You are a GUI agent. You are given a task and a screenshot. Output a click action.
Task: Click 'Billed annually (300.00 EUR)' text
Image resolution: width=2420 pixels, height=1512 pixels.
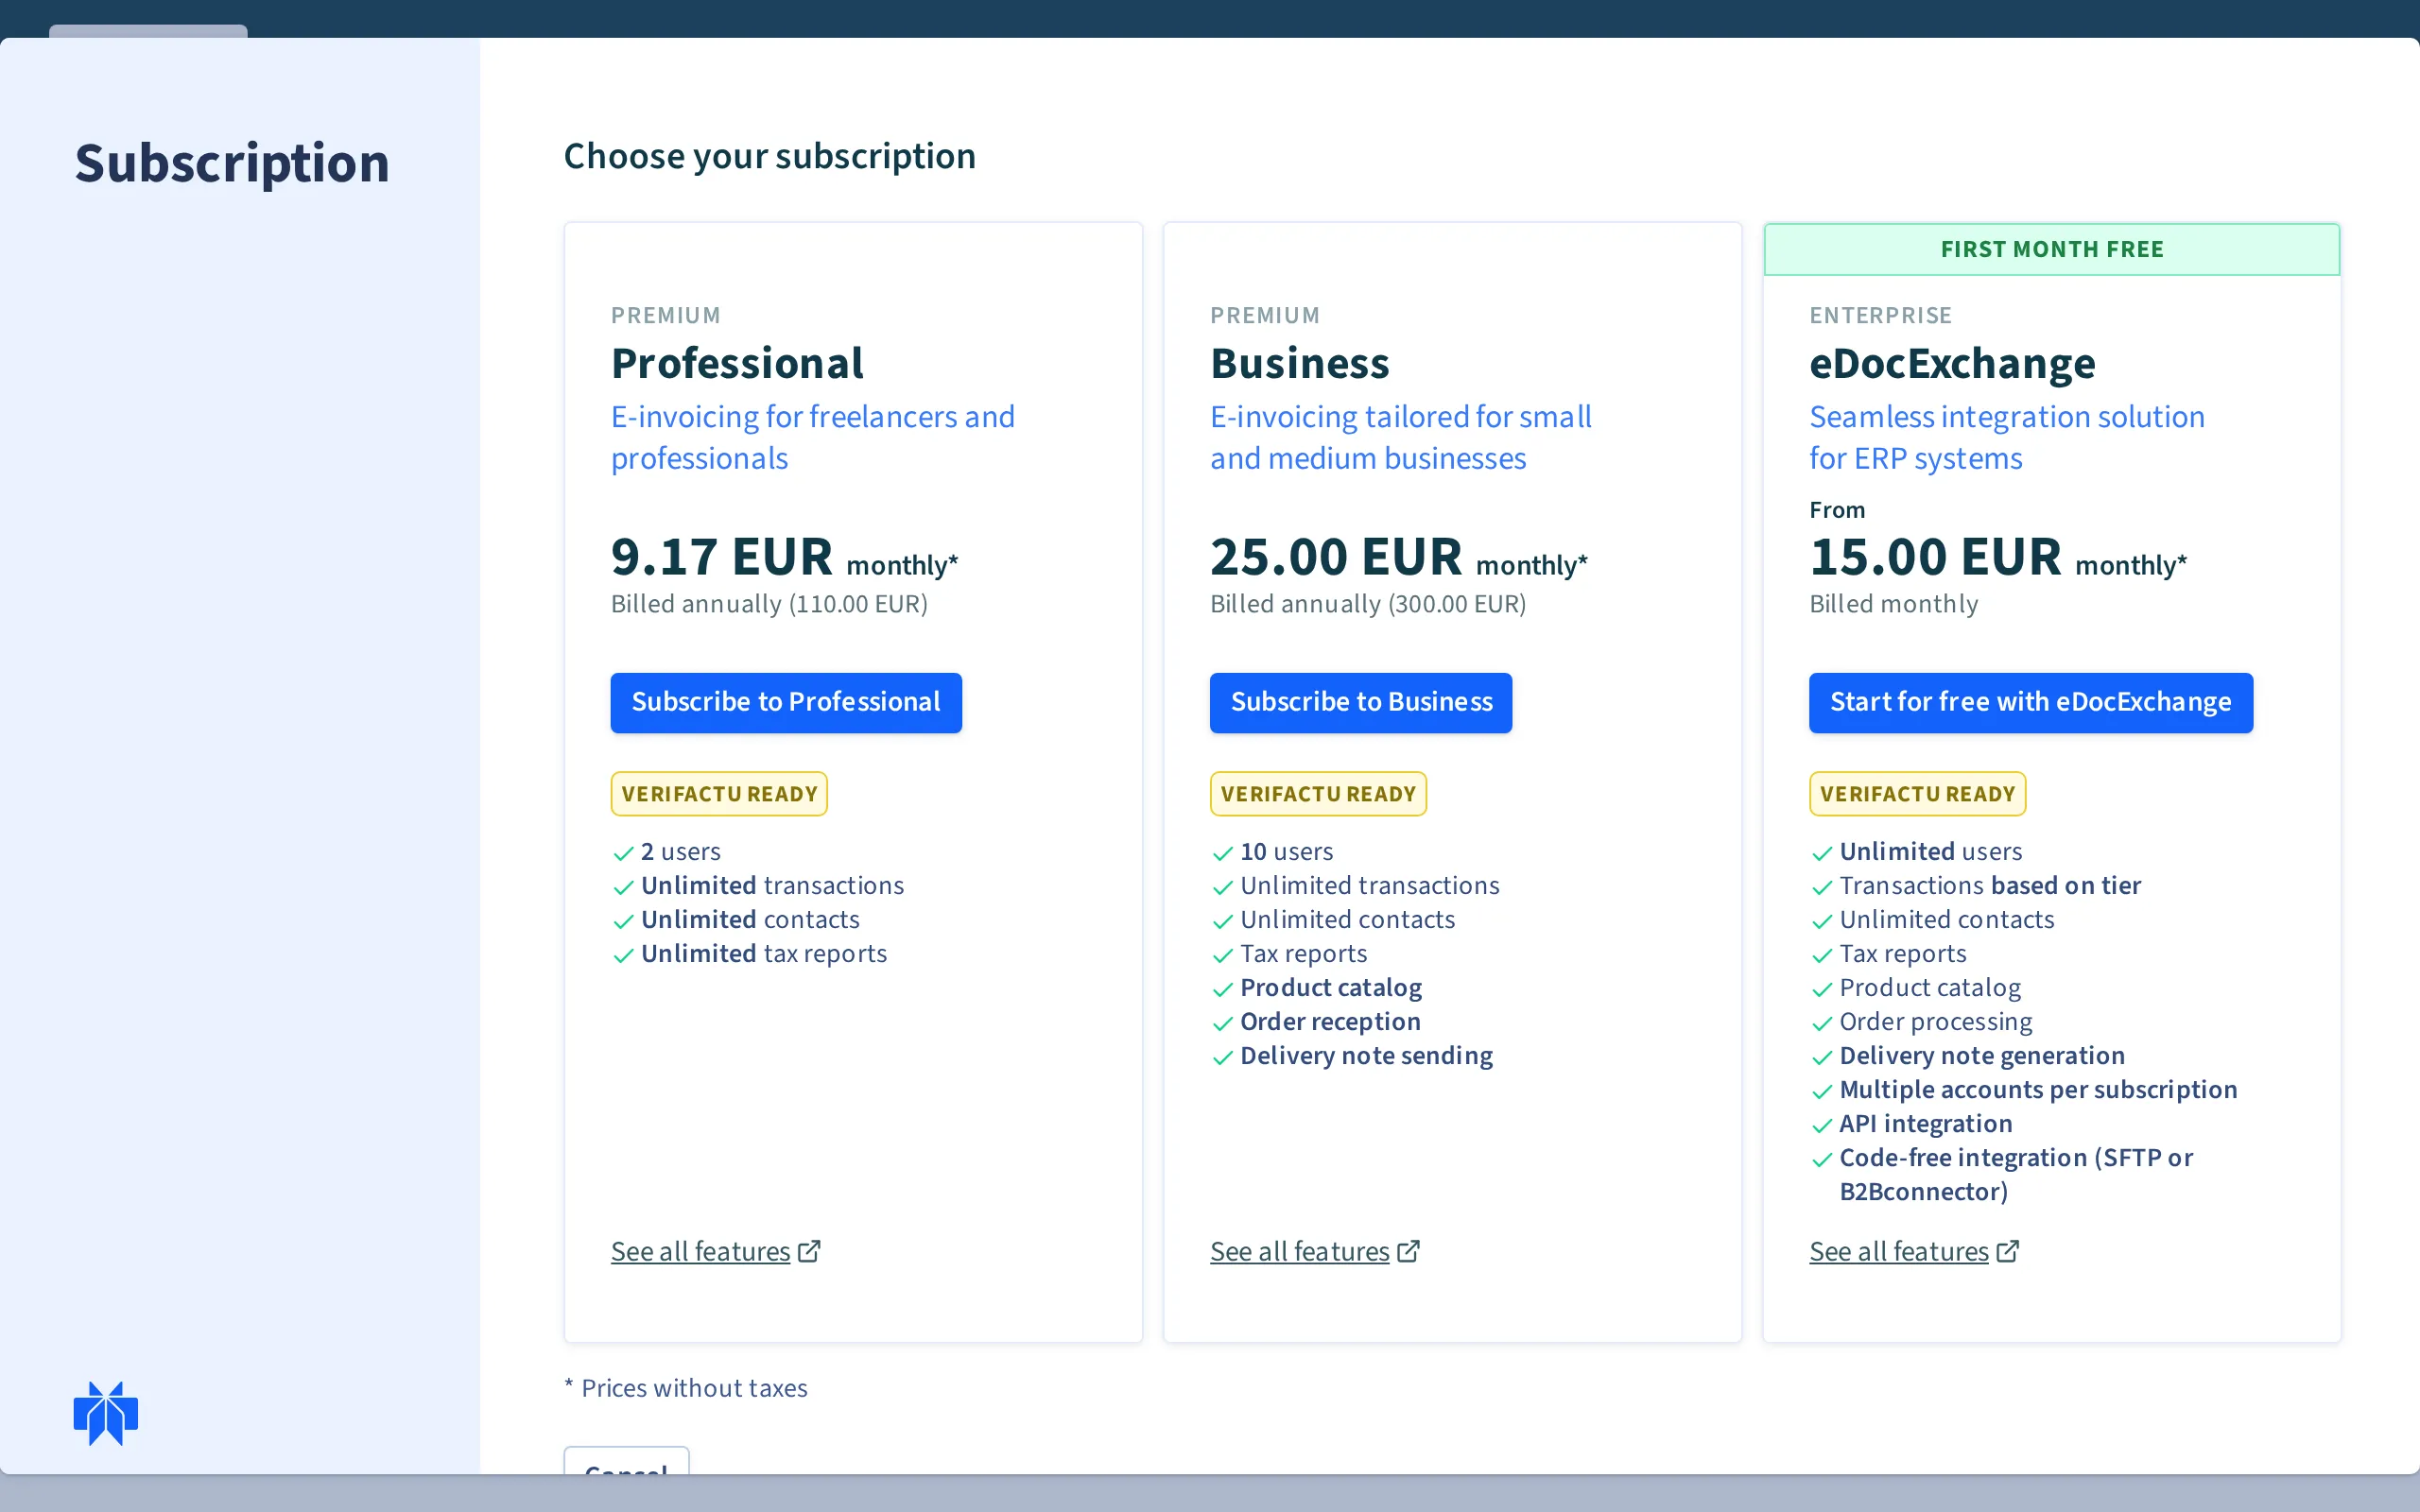tap(1368, 604)
